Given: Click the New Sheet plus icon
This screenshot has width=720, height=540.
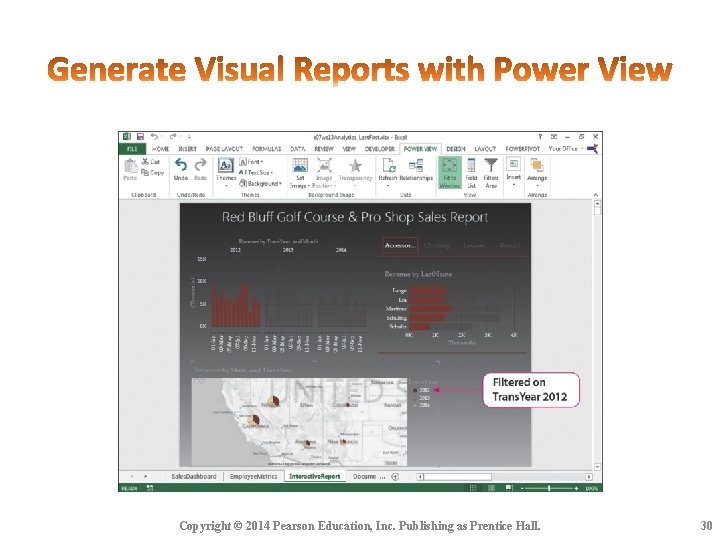Looking at the screenshot, I should pyautogui.click(x=395, y=477).
